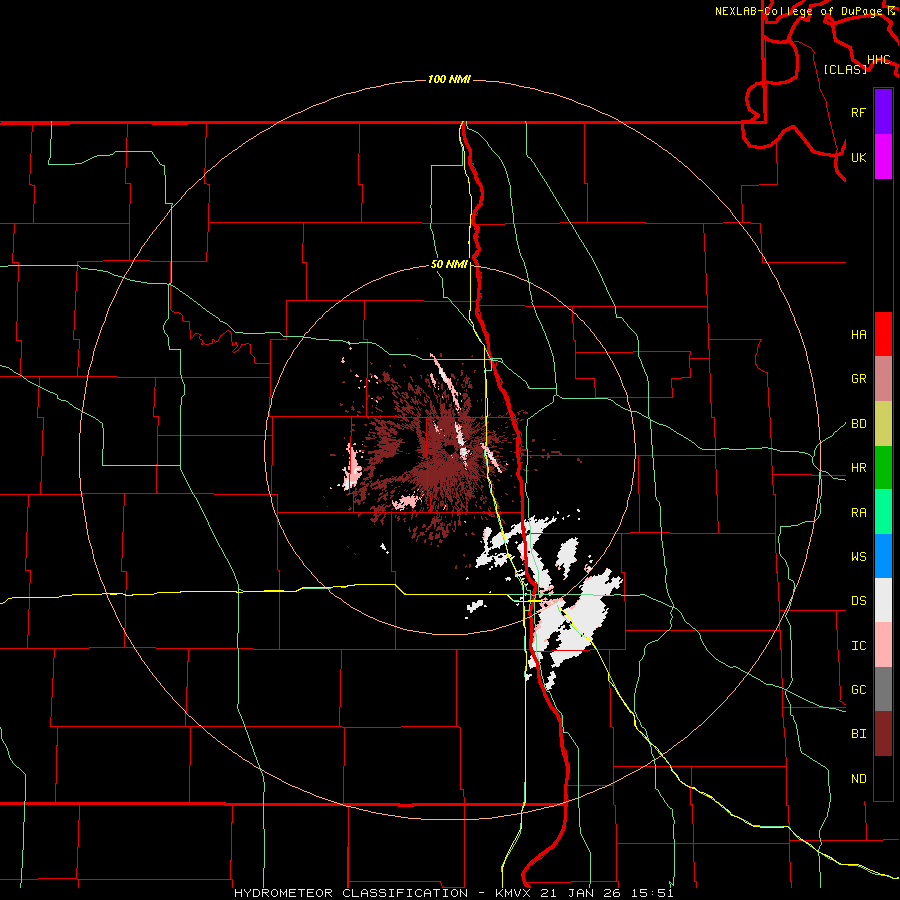This screenshot has width=900, height=900.
Task: Click the IC pink legend swatch
Action: pos(883,645)
